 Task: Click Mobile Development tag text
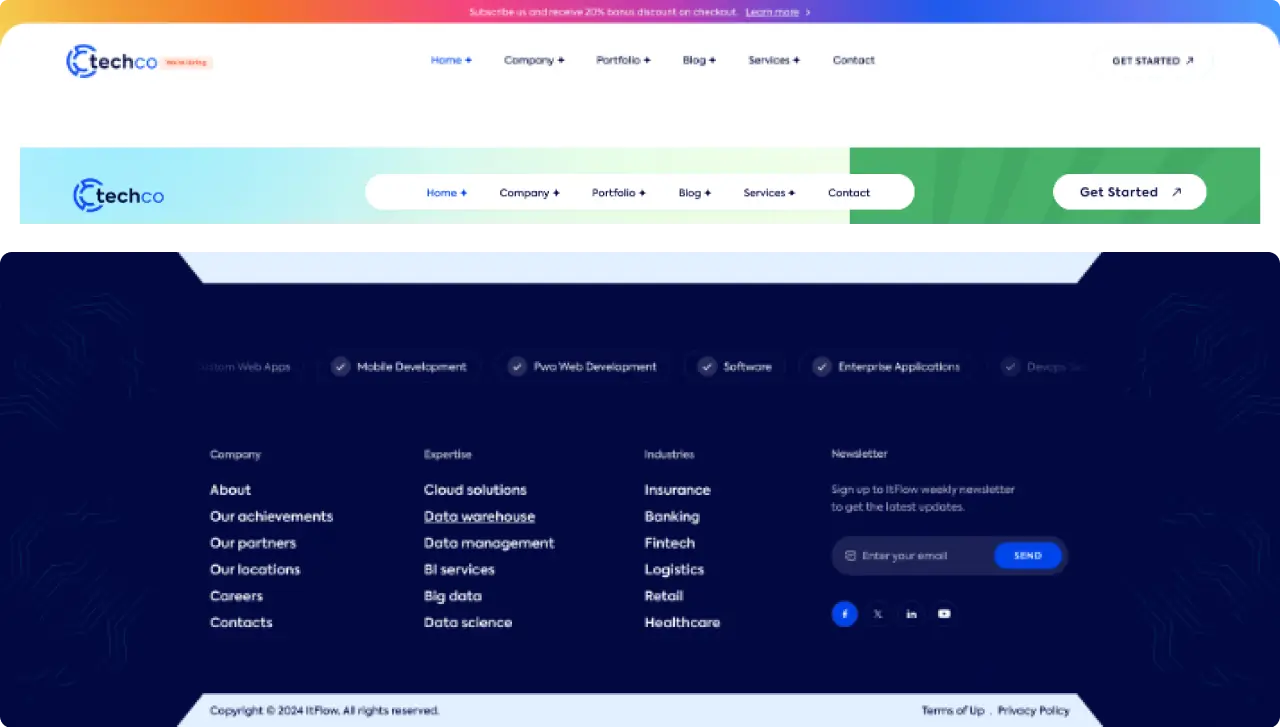[x=412, y=367]
